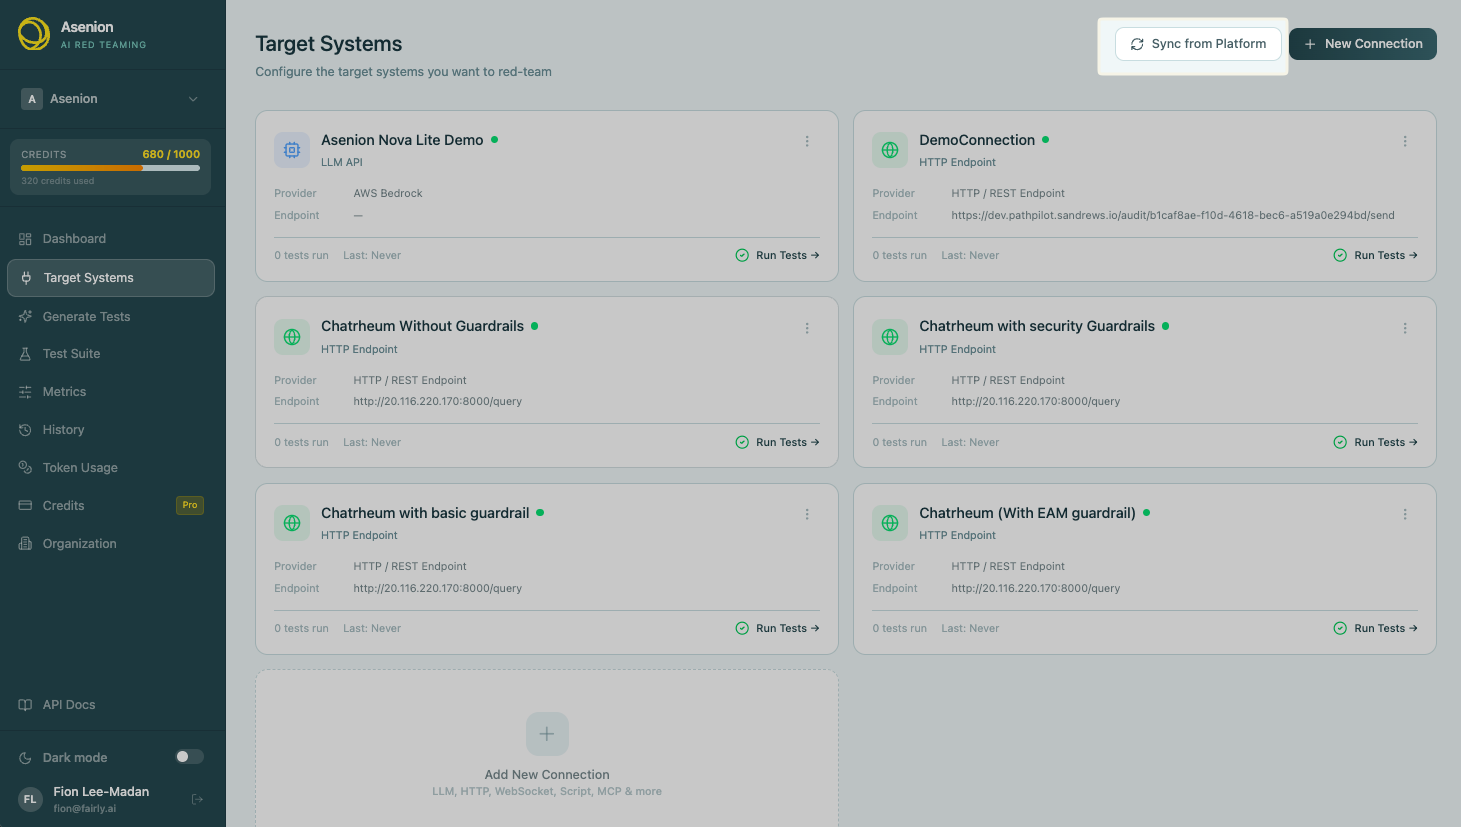Click the plus icon in Add New Connection card
The image size is (1461, 827).
point(547,734)
